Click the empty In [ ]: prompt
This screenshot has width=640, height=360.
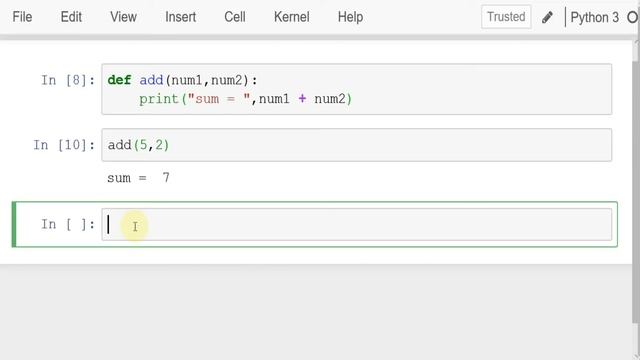(68, 224)
